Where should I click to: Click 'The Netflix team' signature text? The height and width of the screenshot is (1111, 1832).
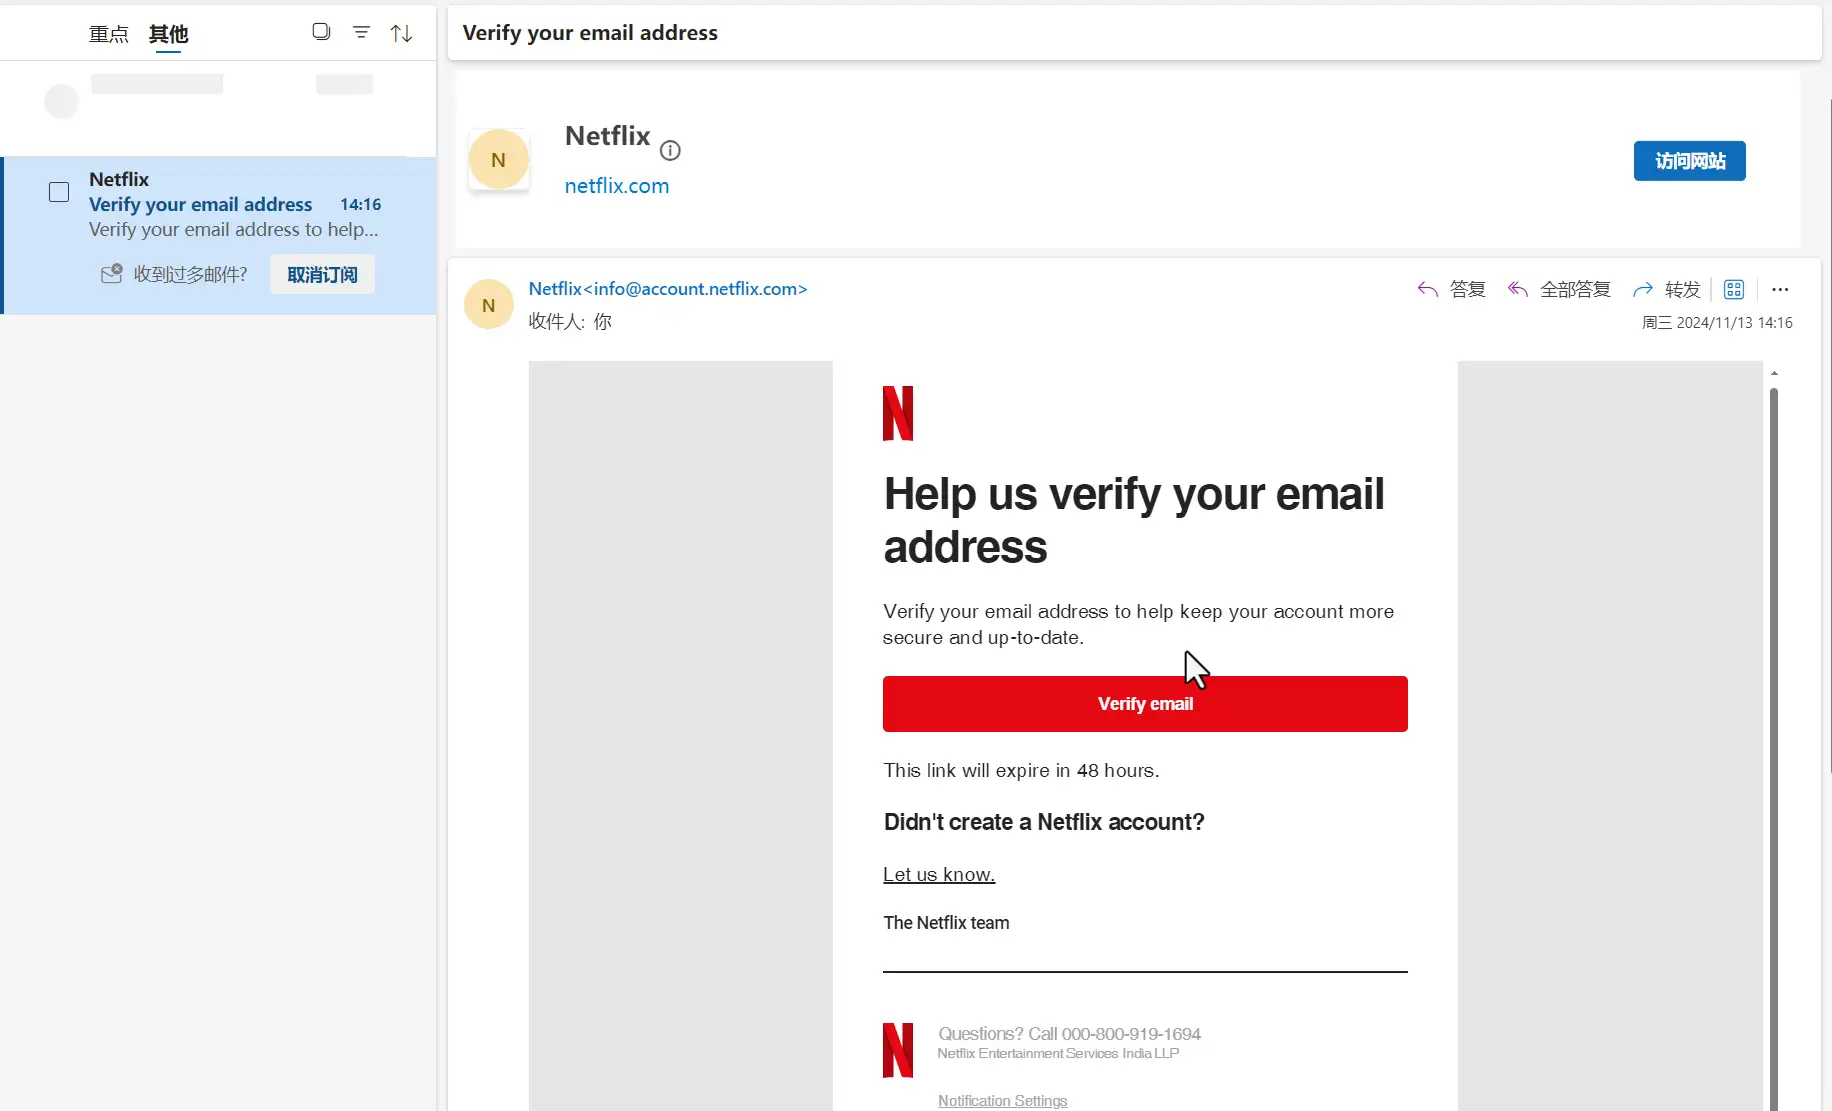(946, 923)
